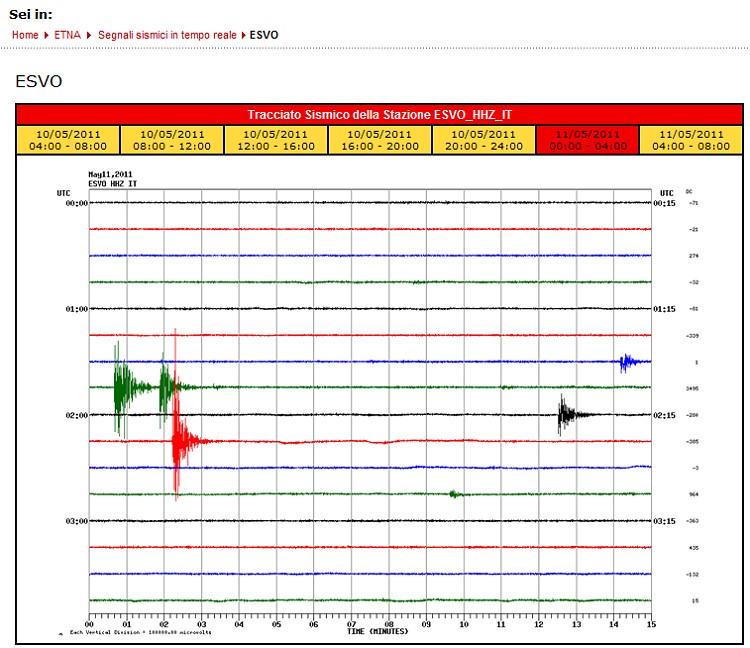Click the blue seismic event near minute 14

tap(628, 362)
